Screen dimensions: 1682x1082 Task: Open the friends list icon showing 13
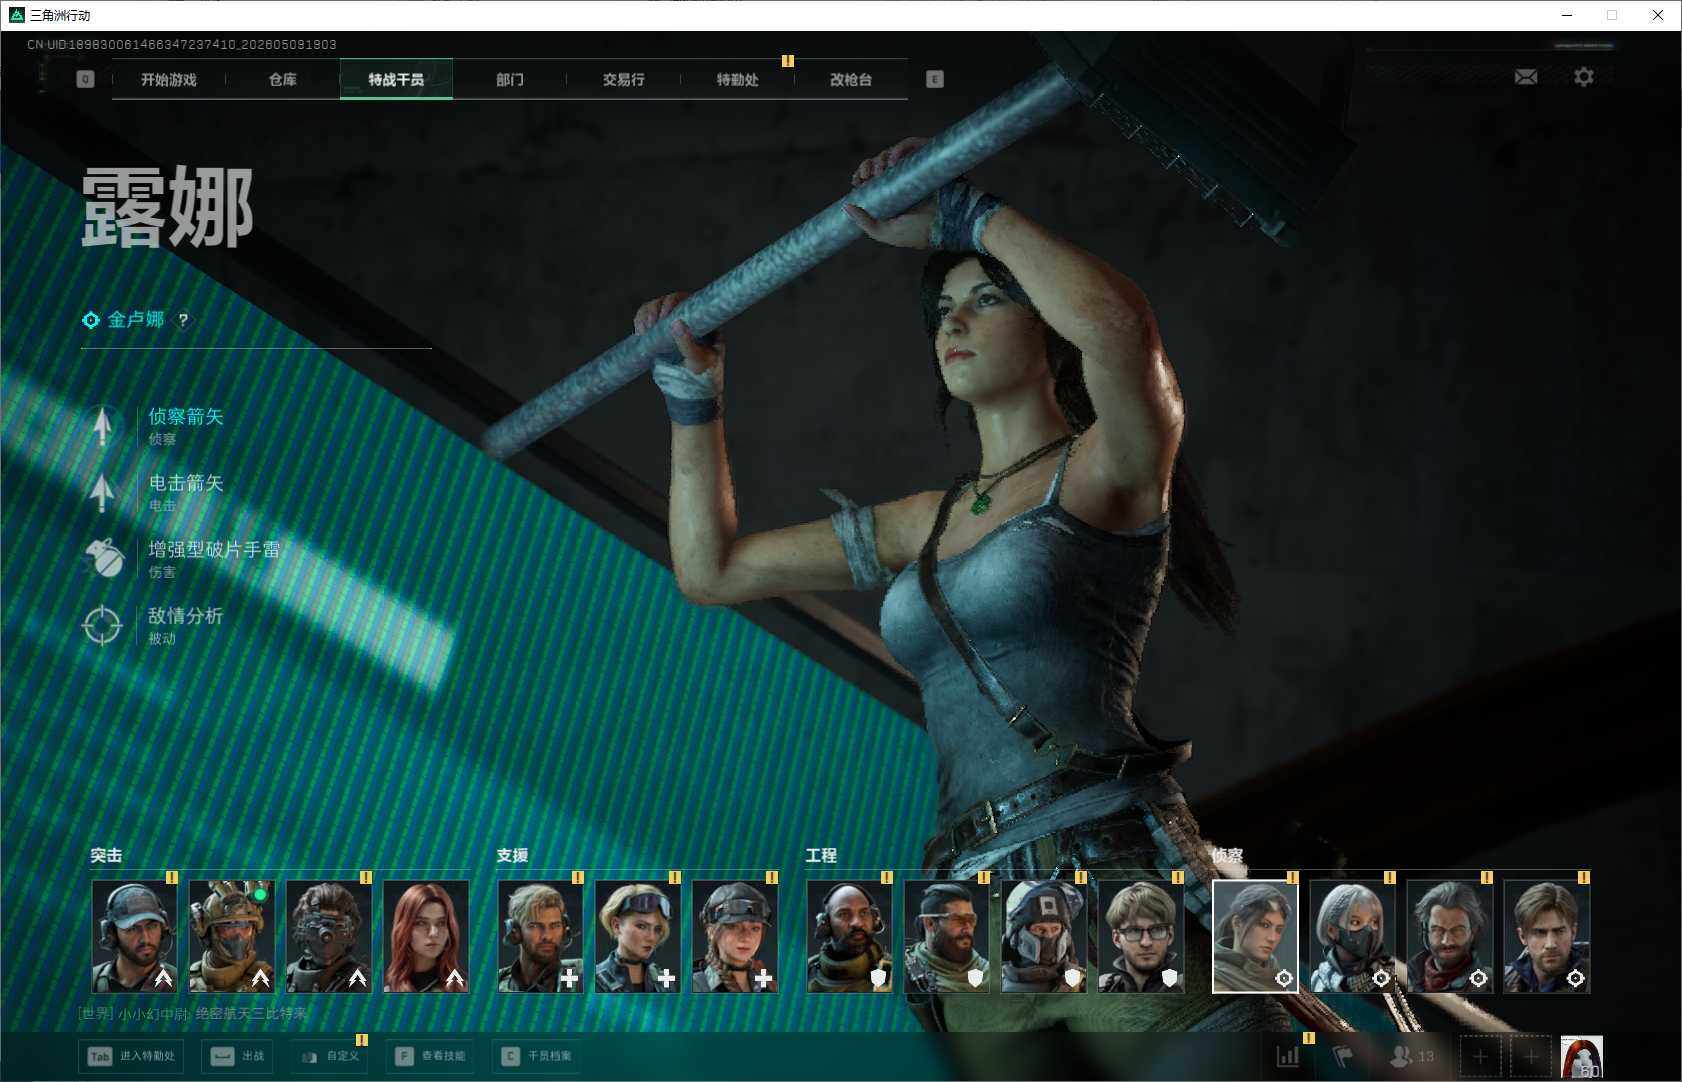coord(1412,1056)
